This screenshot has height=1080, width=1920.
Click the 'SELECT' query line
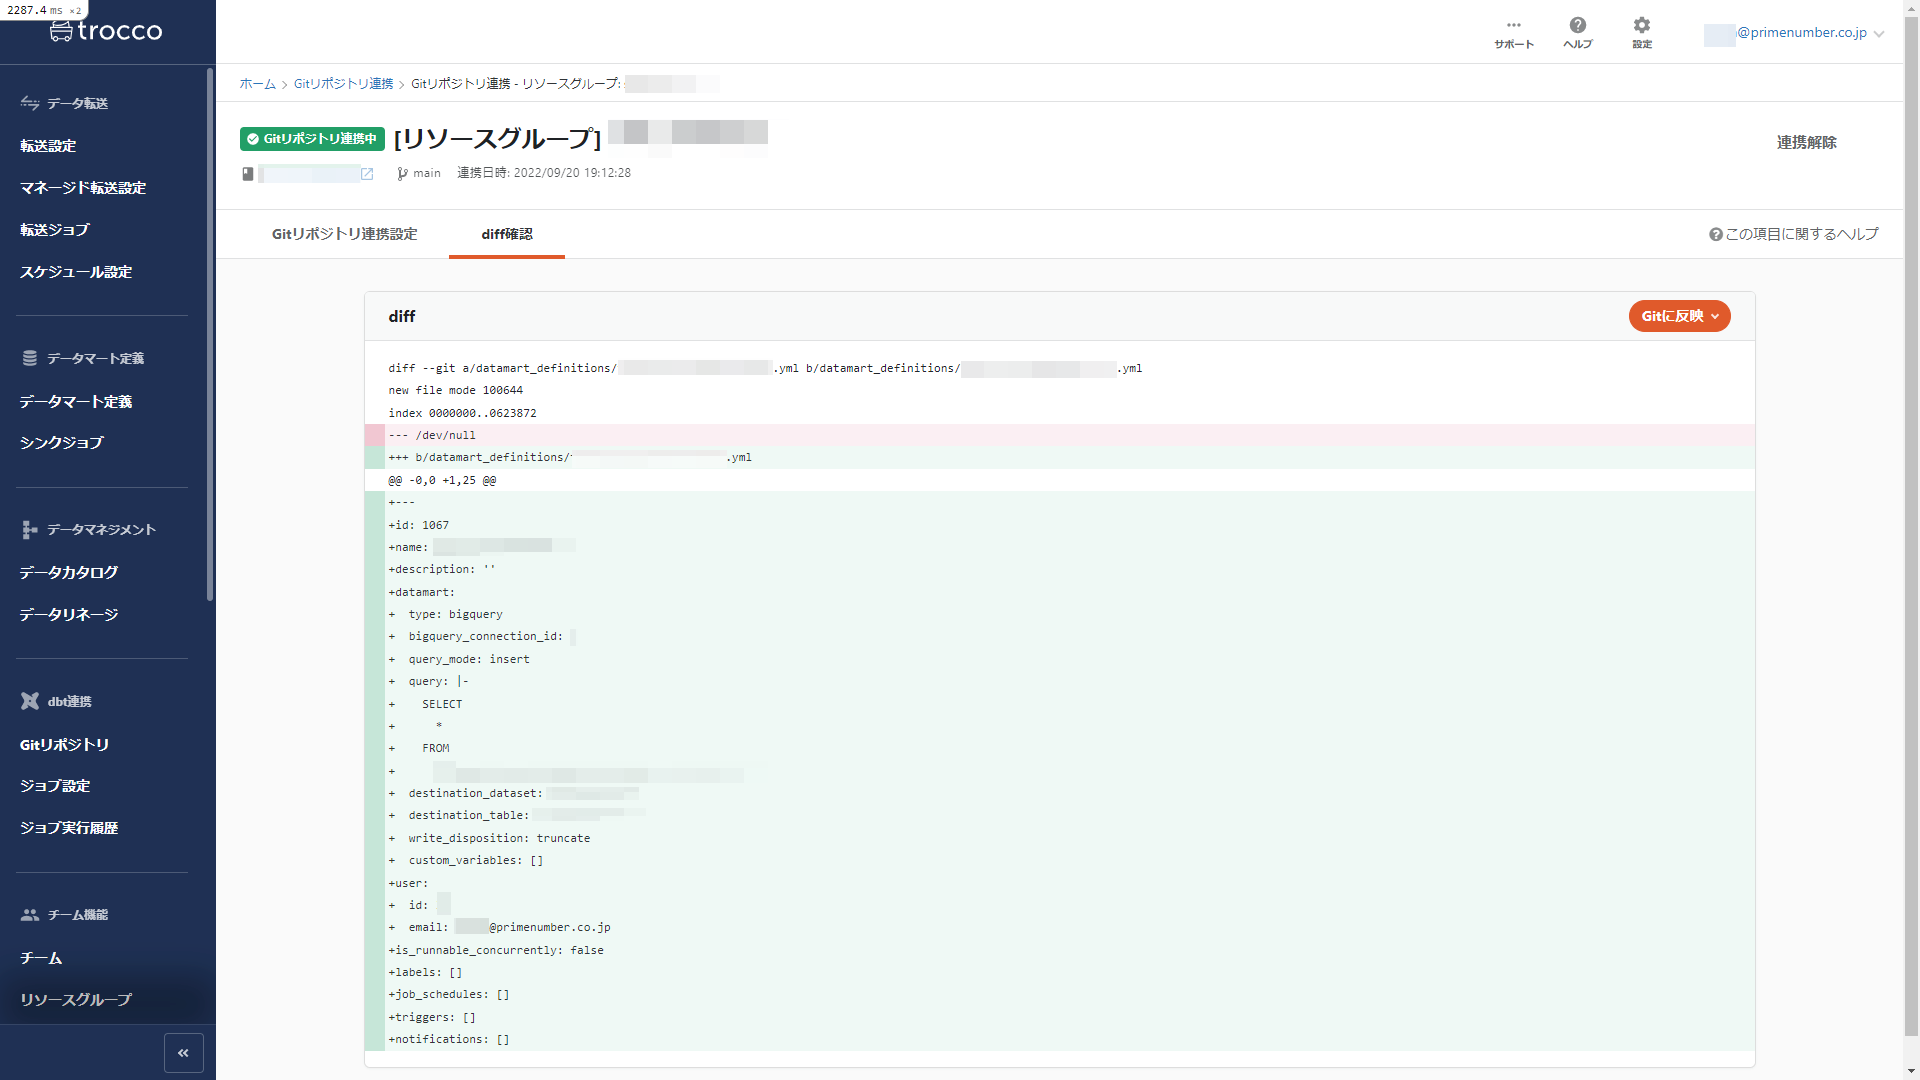(1059, 704)
